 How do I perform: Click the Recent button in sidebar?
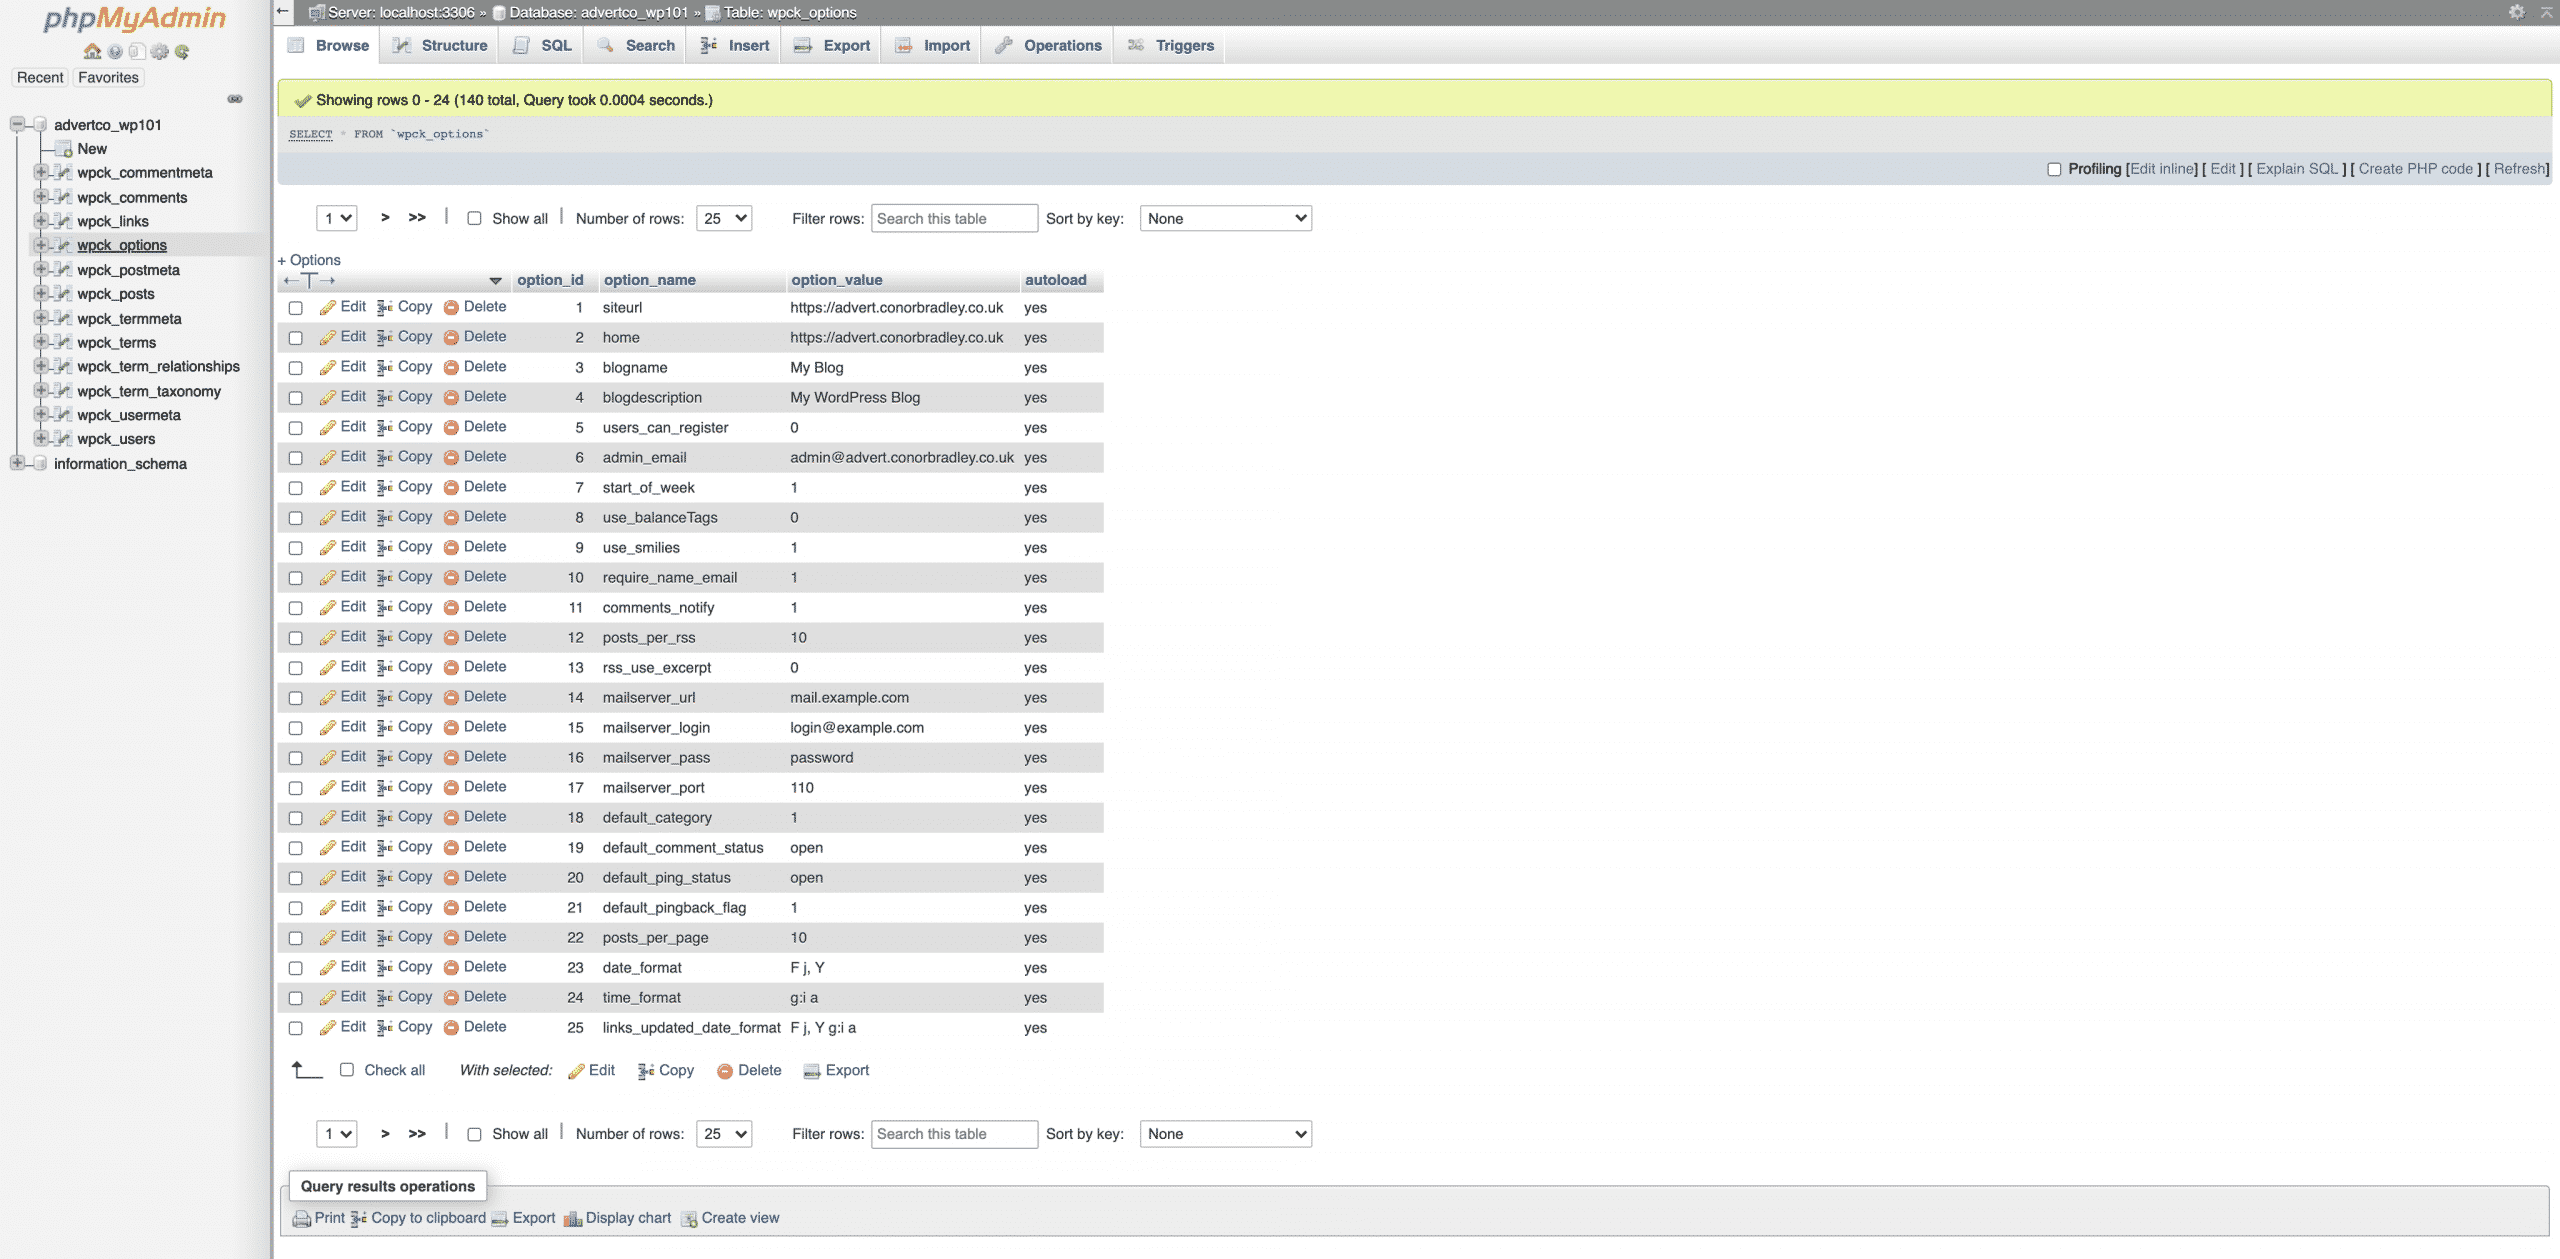click(x=40, y=78)
